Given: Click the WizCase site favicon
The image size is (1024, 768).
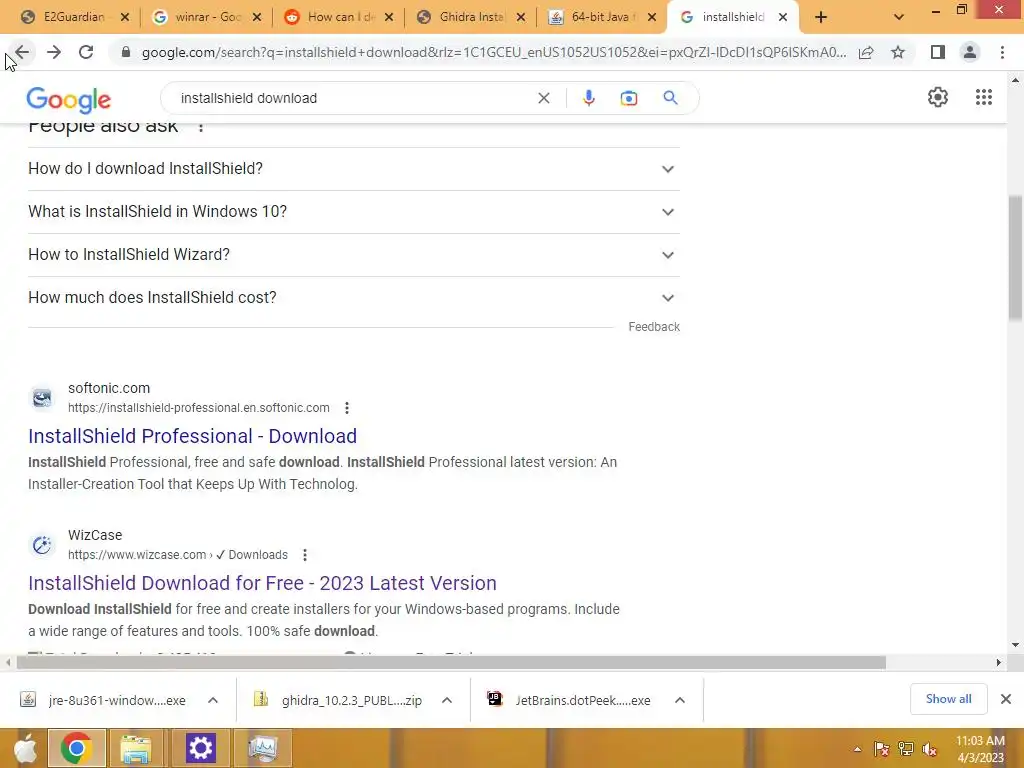Looking at the screenshot, I should 42,545.
